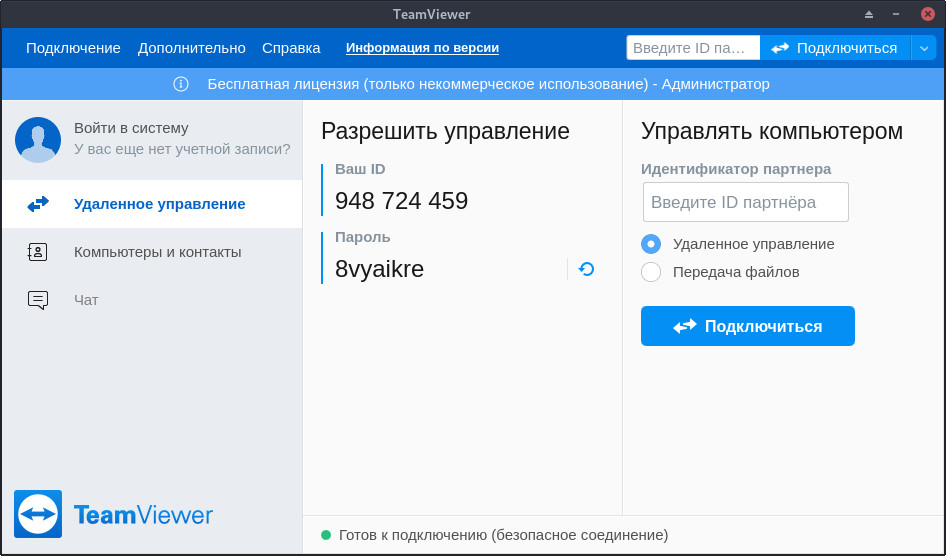The image size is (946, 556).
Task: Open the Подключение menu
Action: coord(73,48)
